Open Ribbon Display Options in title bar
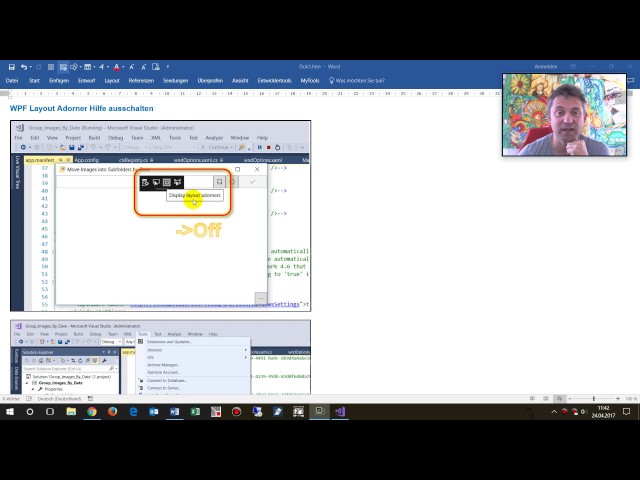Image resolution: width=640 pixels, height=480 pixels. (x=573, y=67)
